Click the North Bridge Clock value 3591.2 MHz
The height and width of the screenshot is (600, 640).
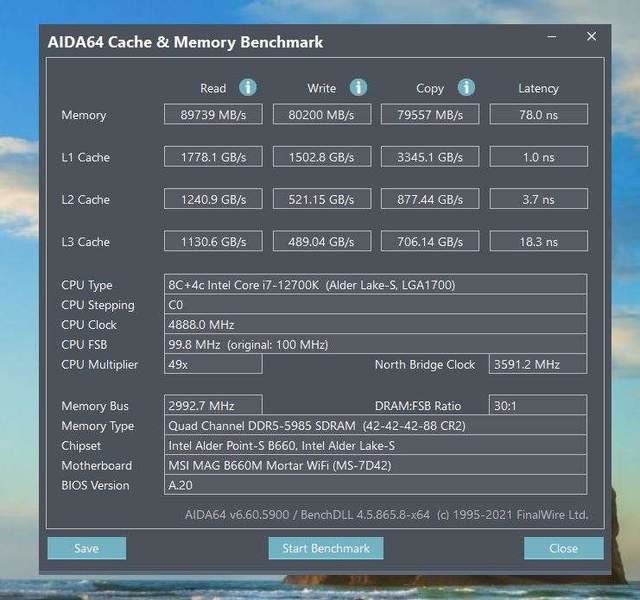pyautogui.click(x=538, y=364)
